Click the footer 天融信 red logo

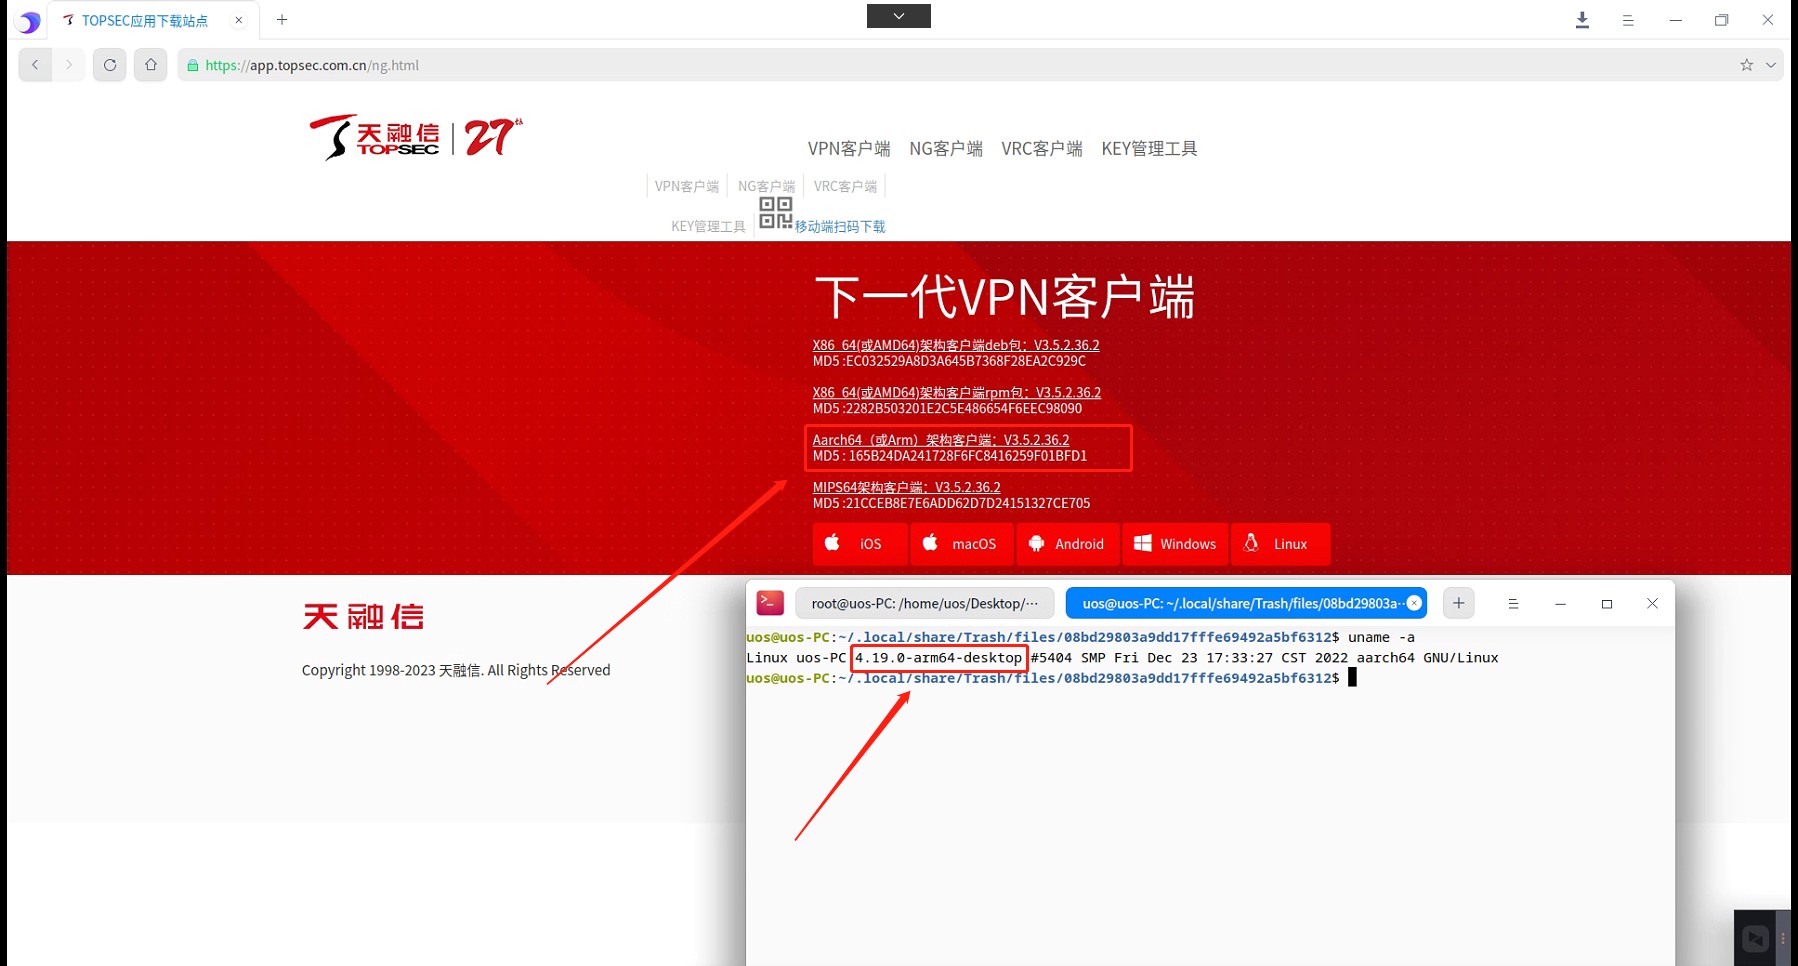tap(363, 616)
